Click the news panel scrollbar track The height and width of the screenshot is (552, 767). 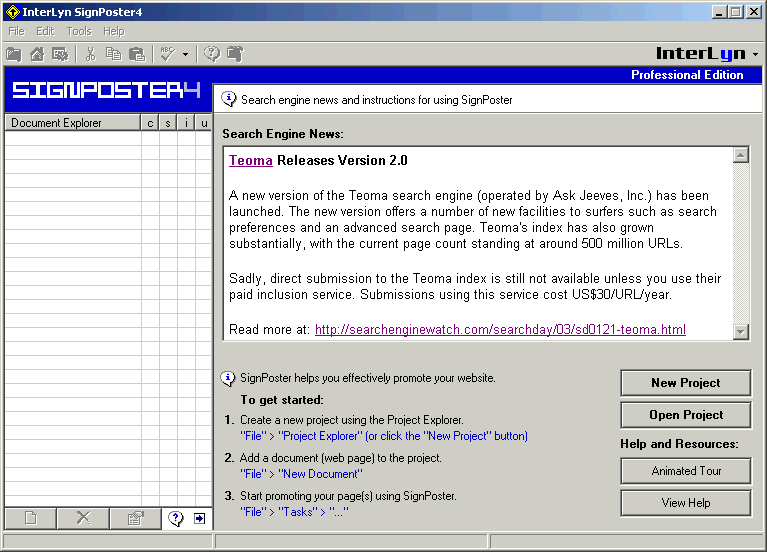click(x=741, y=243)
